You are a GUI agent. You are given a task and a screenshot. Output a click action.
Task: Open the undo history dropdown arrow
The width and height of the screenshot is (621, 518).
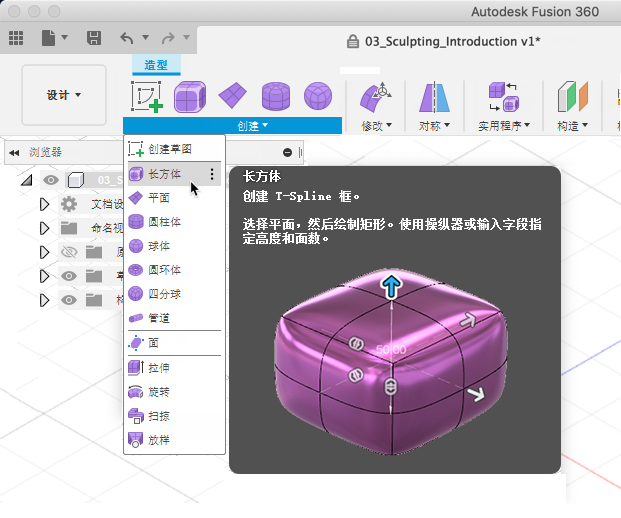(145, 37)
